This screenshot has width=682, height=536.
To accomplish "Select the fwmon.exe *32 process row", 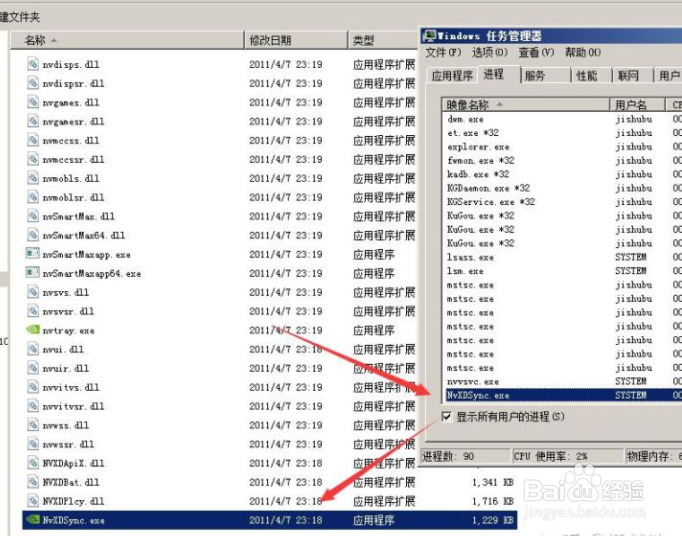I will pos(562,161).
